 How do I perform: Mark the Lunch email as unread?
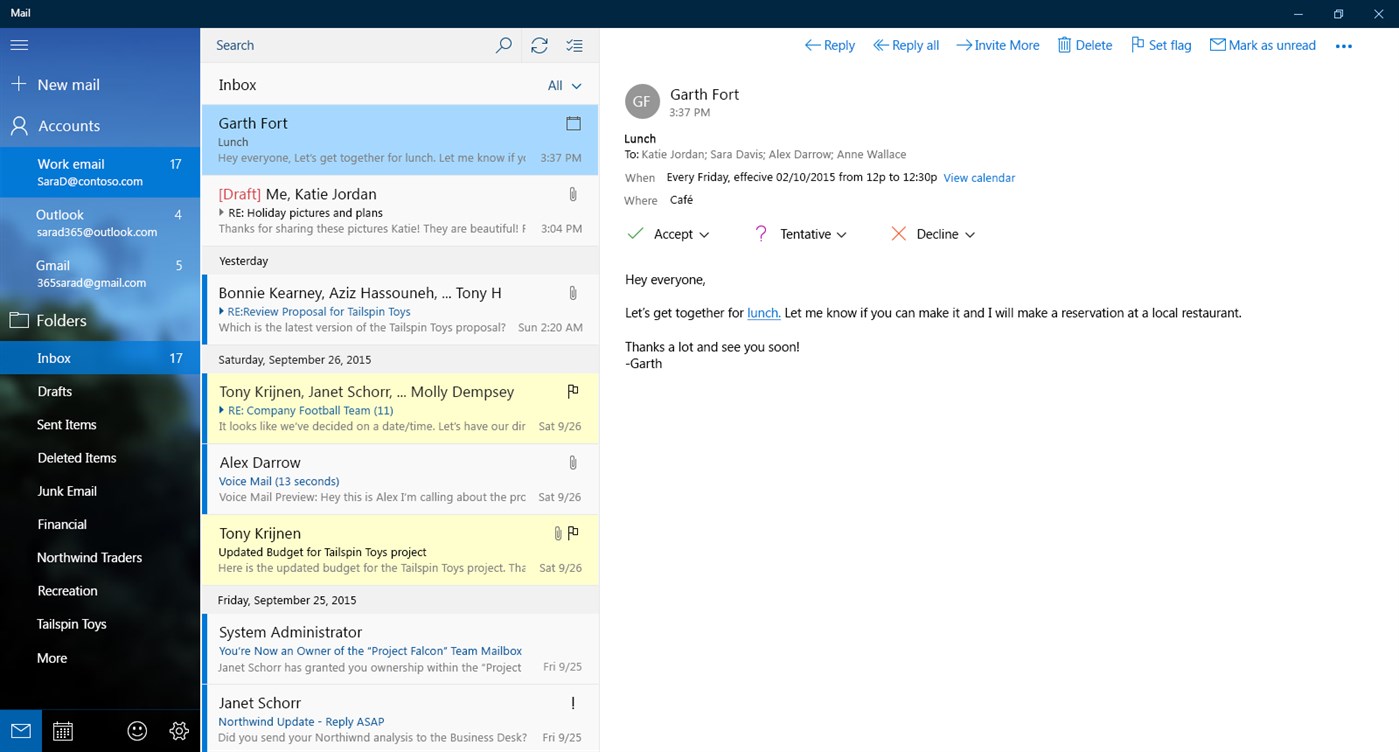pos(1262,44)
